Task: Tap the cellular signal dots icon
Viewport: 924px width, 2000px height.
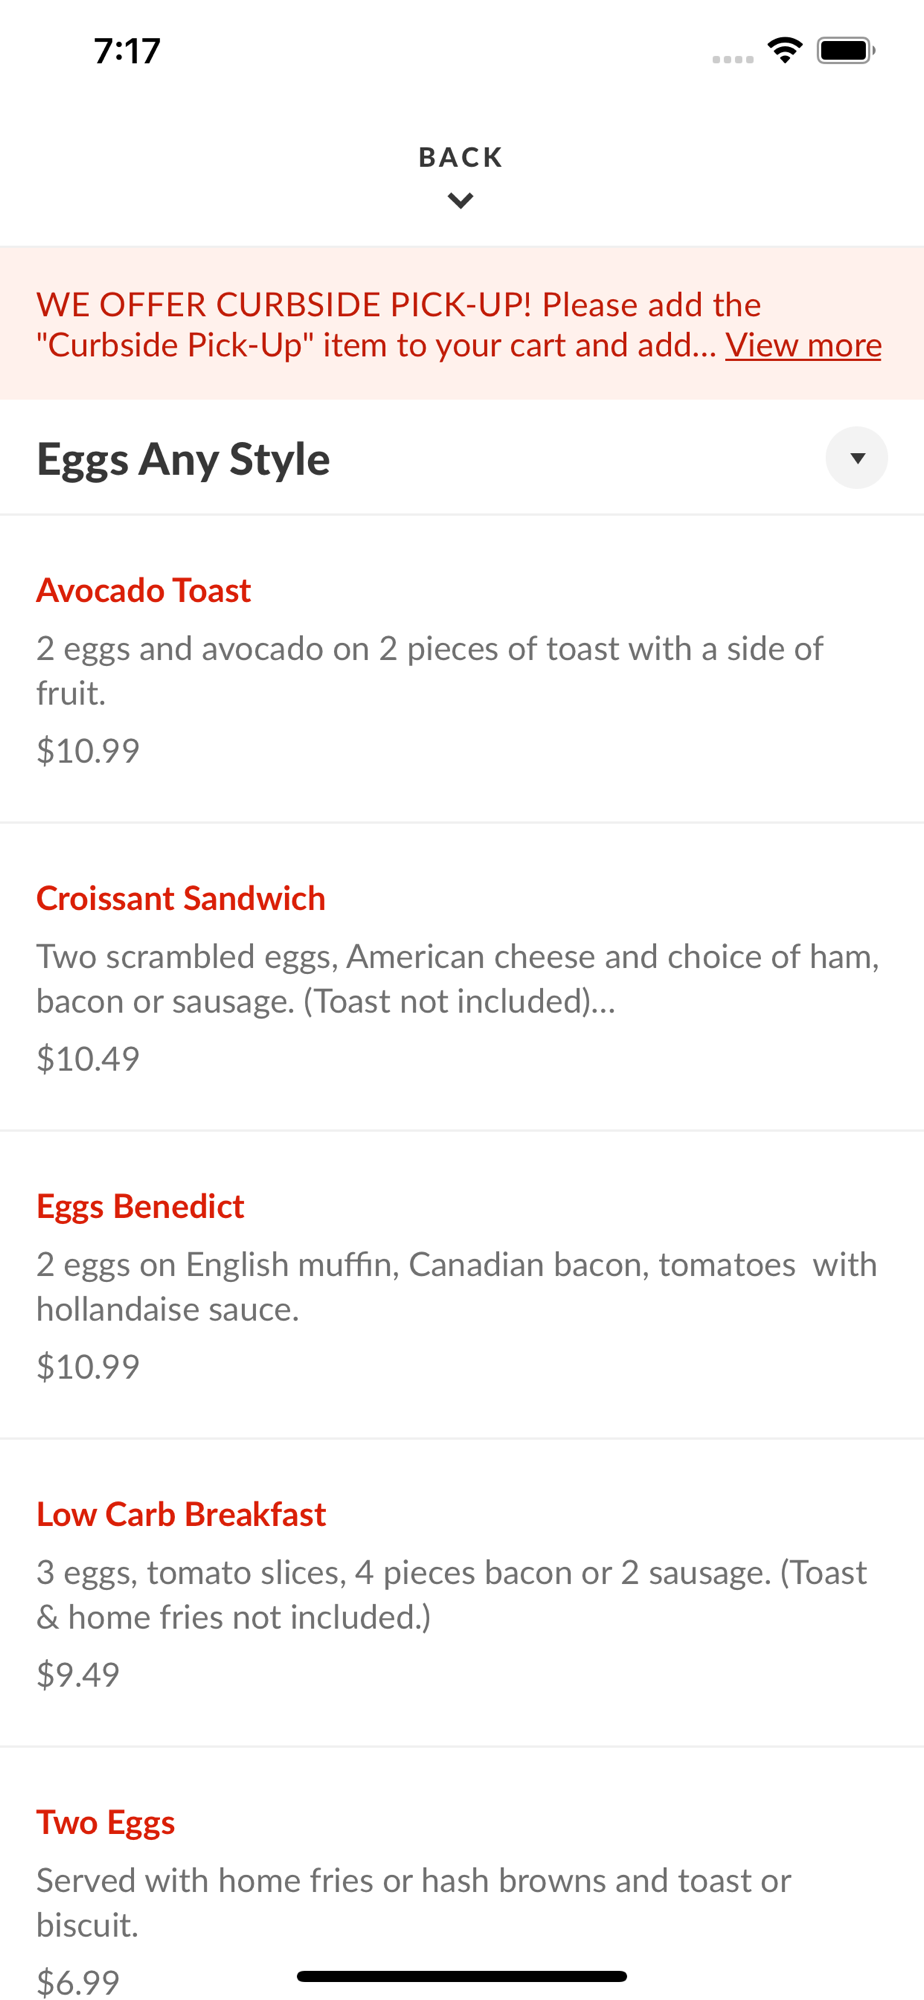Action: [x=732, y=60]
